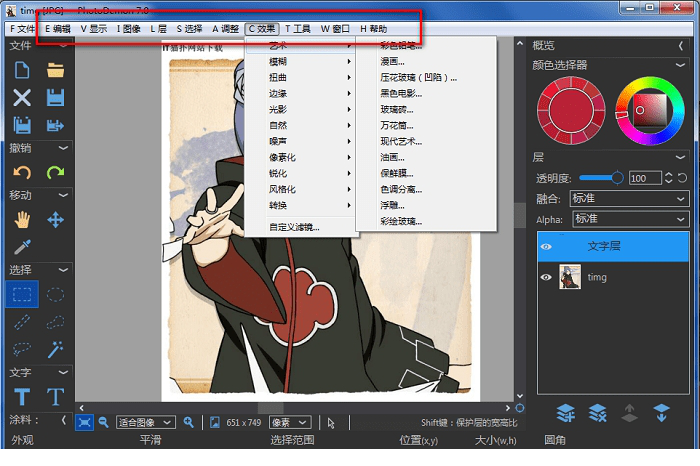700x466 pixels.
Task: Click the zoom in magnifier icon
Action: pyautogui.click(x=188, y=422)
